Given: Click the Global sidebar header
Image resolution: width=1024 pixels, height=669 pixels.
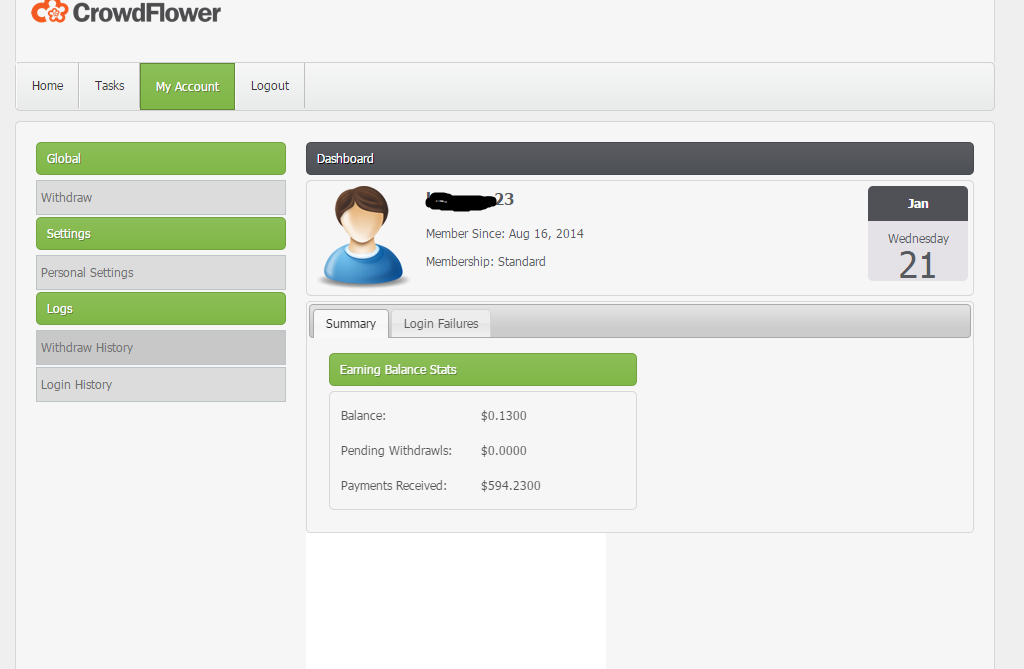Looking at the screenshot, I should click(x=161, y=159).
